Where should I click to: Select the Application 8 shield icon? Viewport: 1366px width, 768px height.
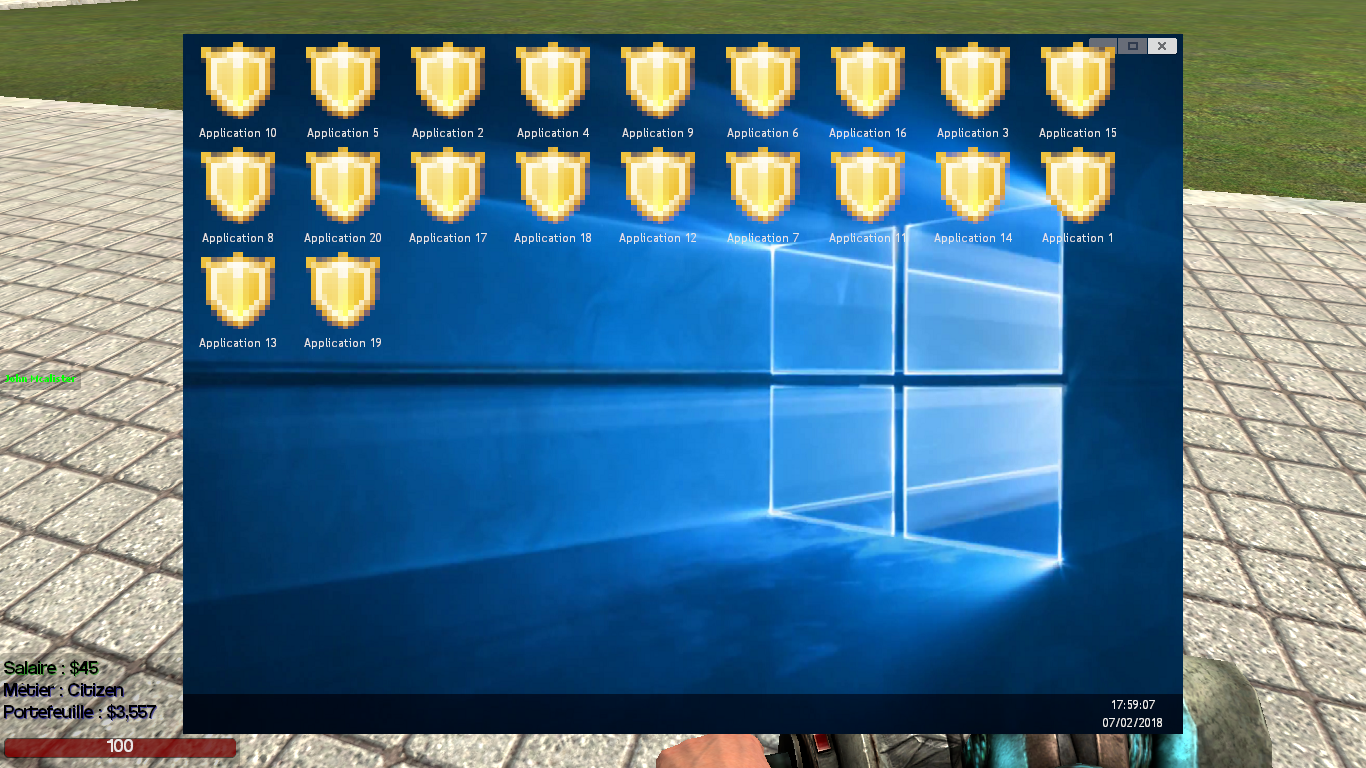[238, 186]
